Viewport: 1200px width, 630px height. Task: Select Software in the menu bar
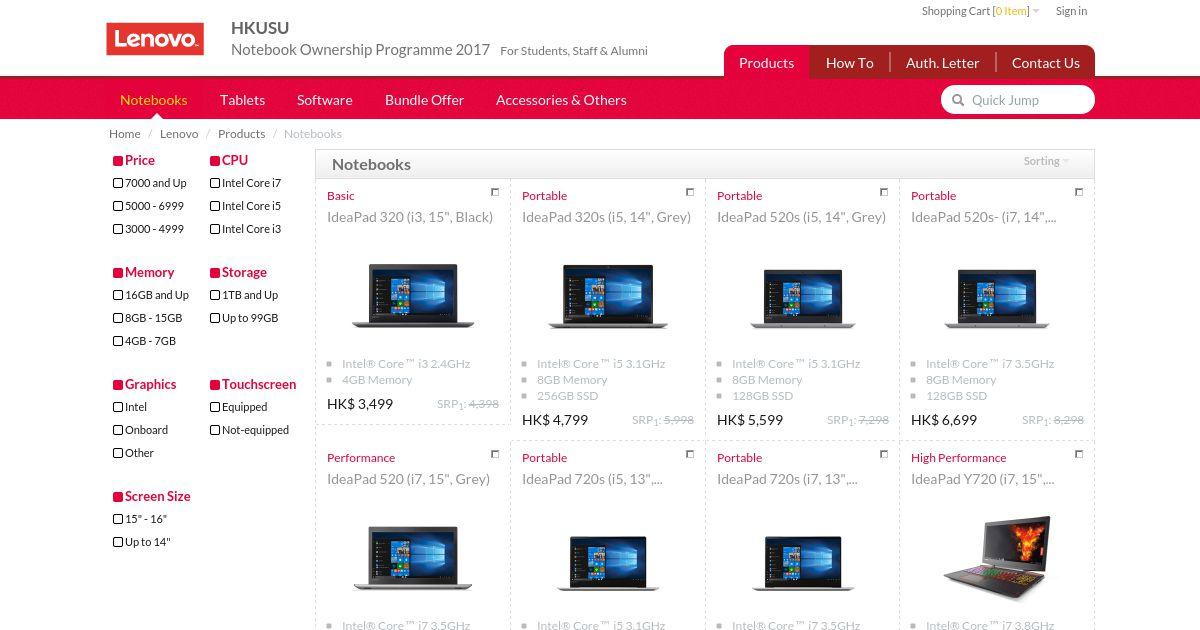pyautogui.click(x=325, y=100)
